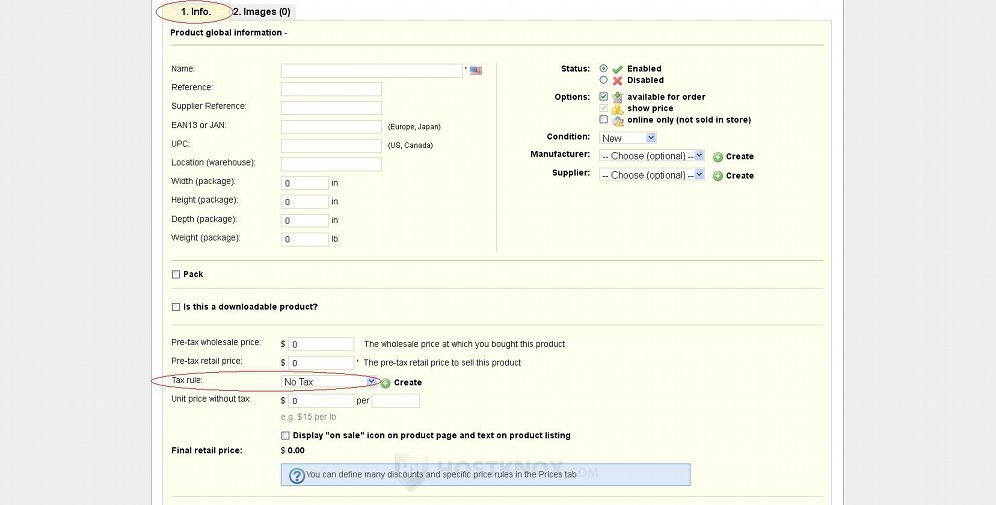Click the Pre-tax retail price field

[x=321, y=363]
